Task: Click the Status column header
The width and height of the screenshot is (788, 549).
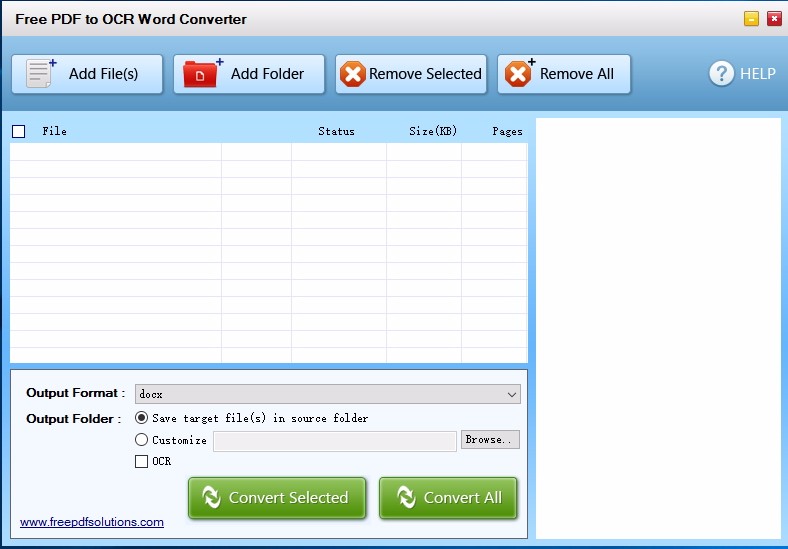Action: click(336, 131)
